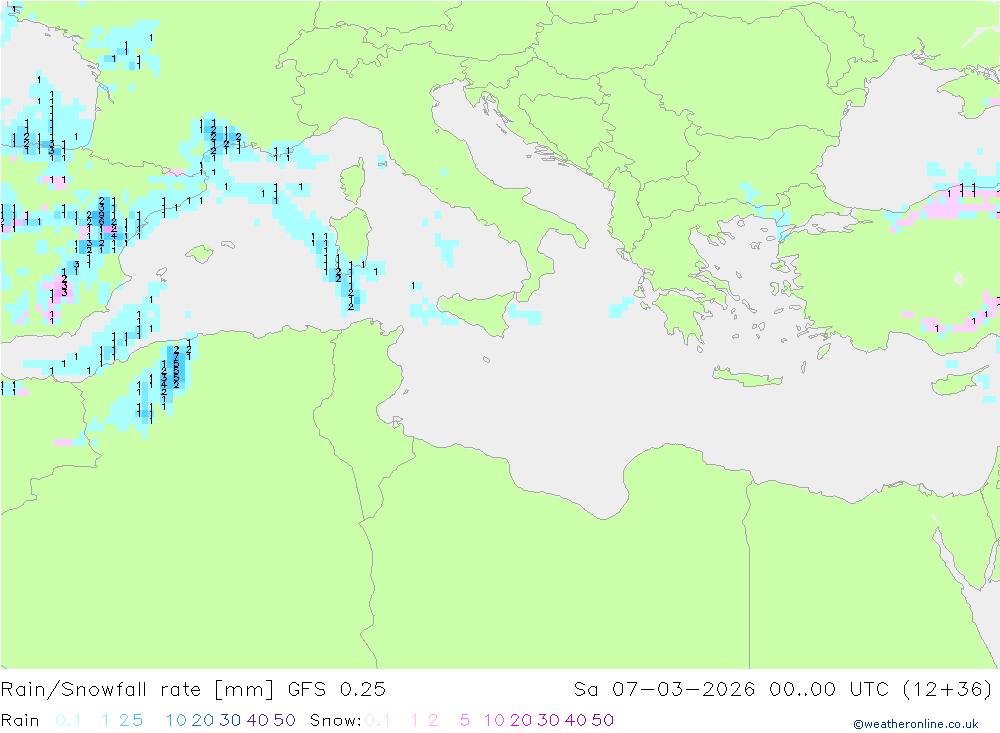This screenshot has height=733, width=1000.
Task: Click the rain legend value 40
Action: [258, 720]
